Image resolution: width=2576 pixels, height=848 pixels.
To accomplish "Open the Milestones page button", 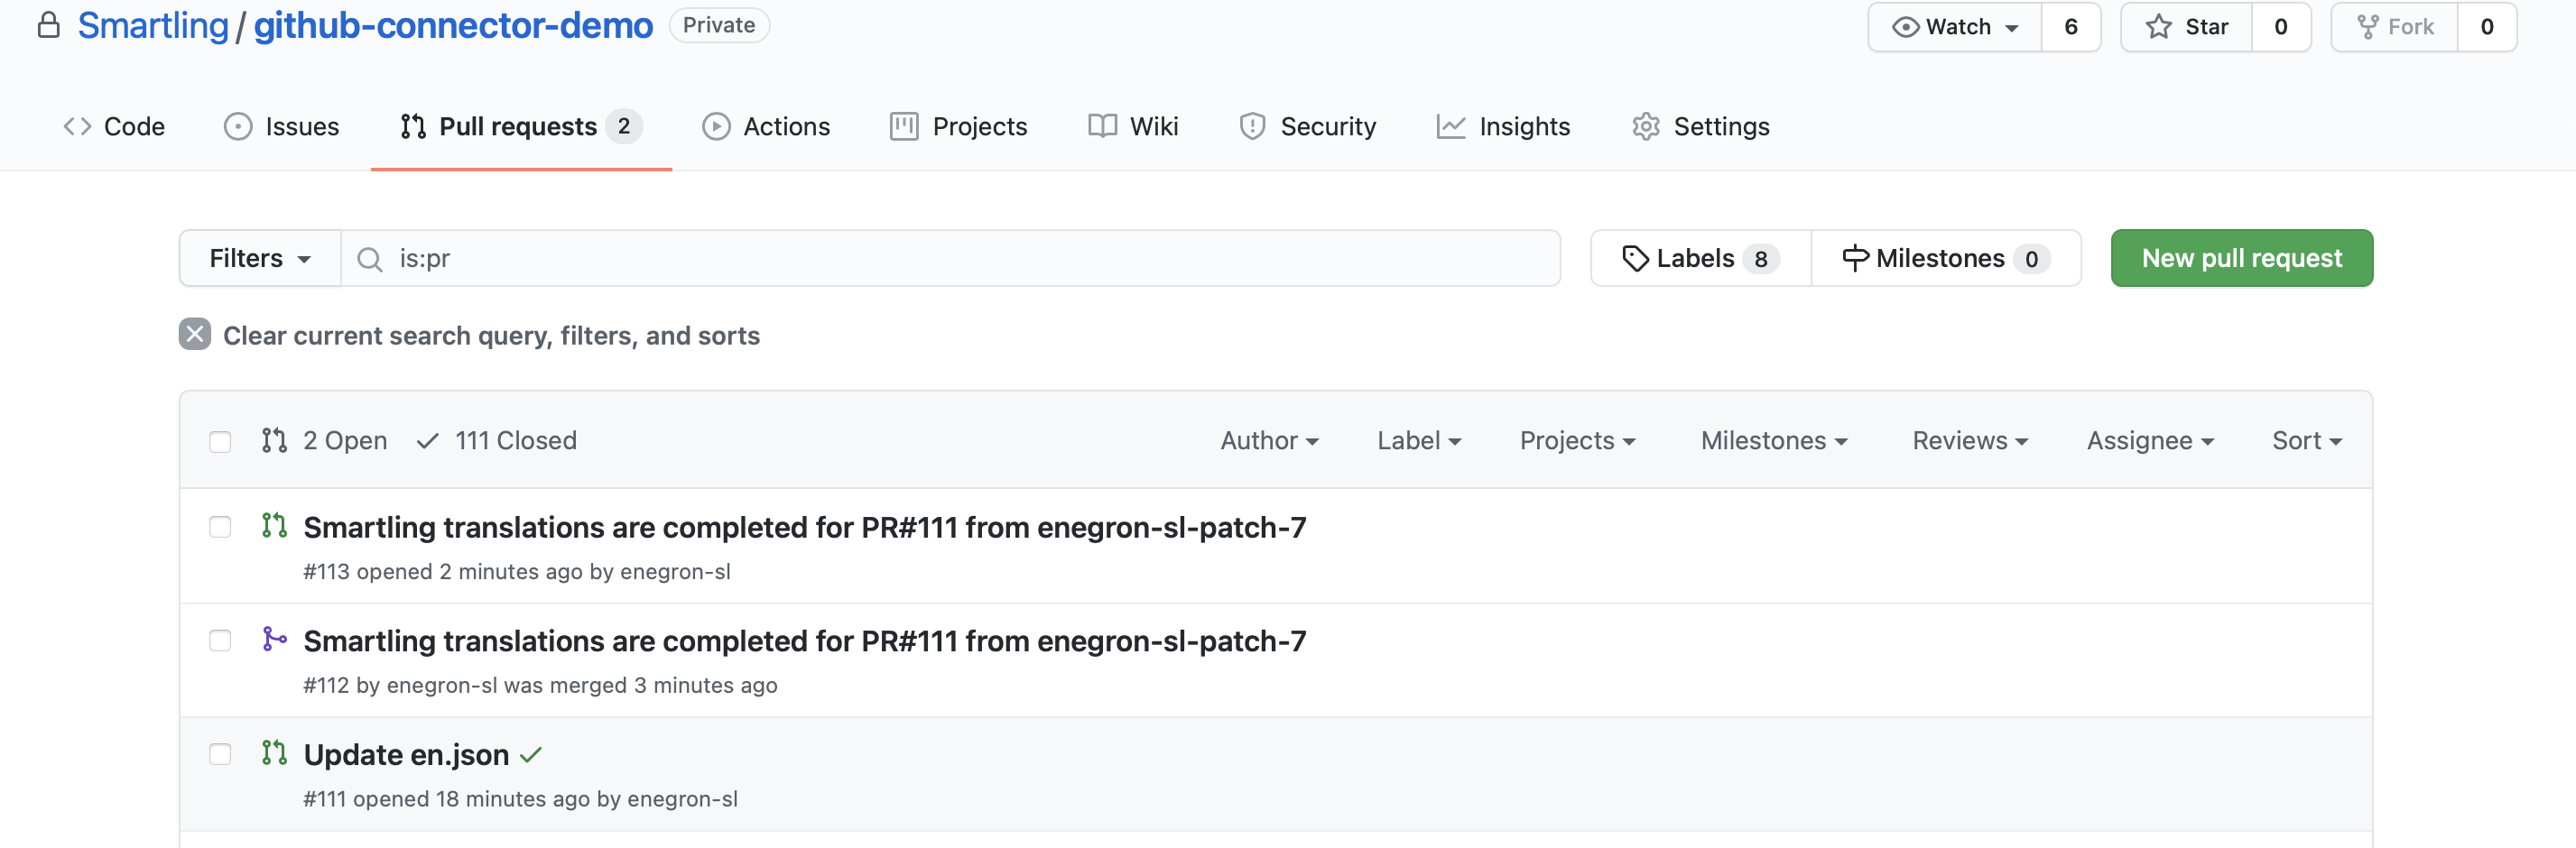I will pos(1946,259).
